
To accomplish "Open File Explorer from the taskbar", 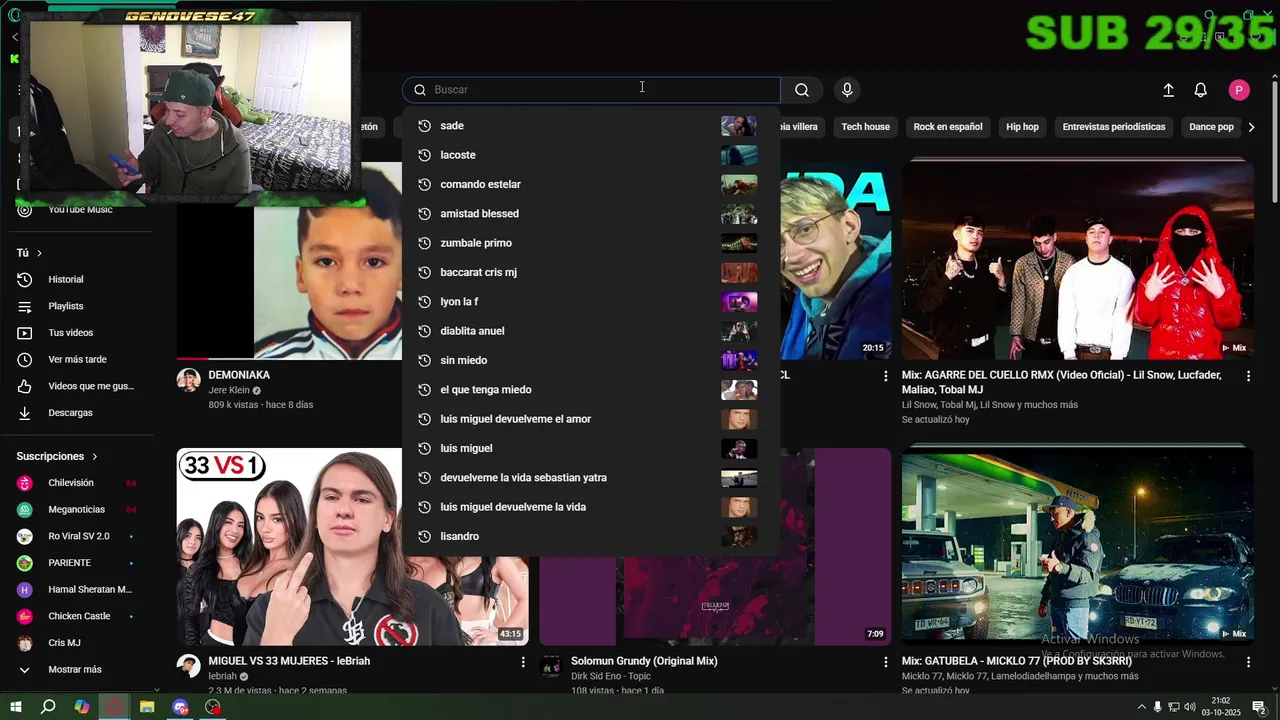I will point(147,707).
